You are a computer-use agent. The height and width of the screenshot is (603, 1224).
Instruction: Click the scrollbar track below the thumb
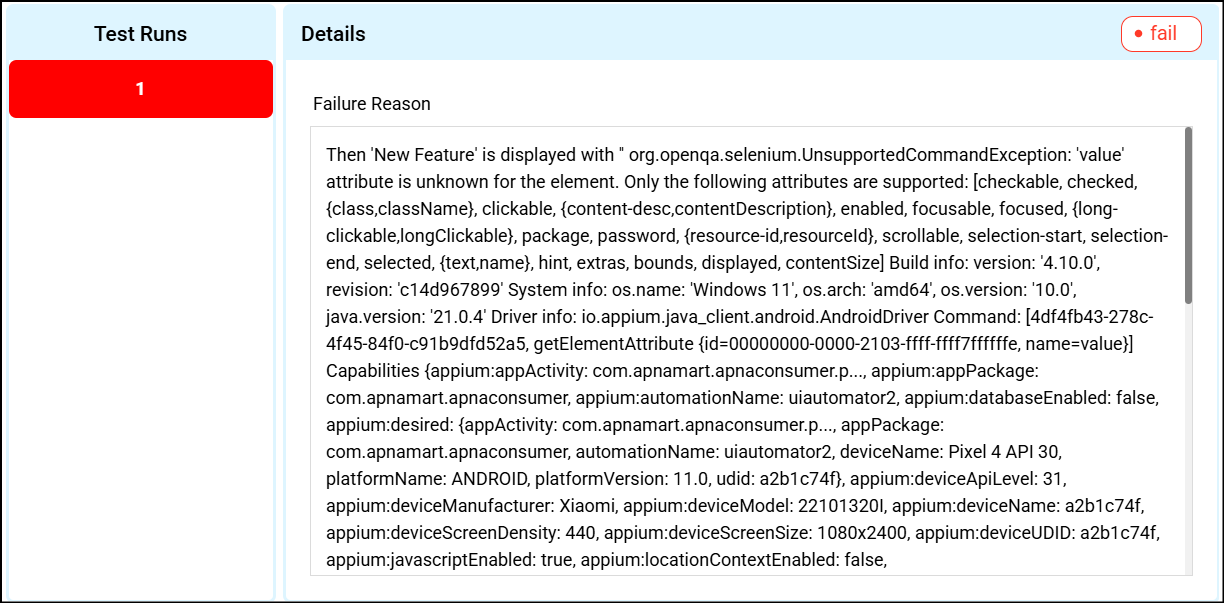1187,440
